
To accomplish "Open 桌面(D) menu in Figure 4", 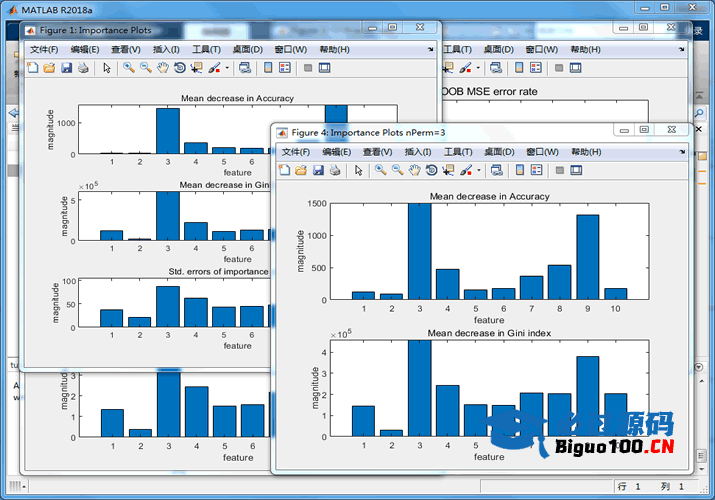I will (x=499, y=152).
